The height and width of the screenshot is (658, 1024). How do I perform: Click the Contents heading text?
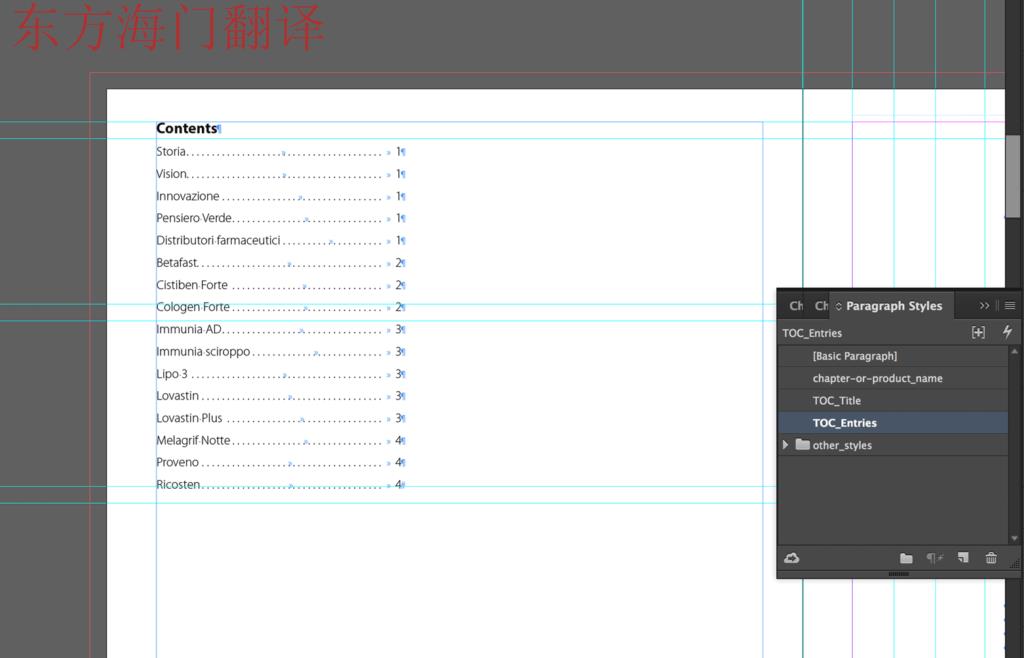pos(186,129)
